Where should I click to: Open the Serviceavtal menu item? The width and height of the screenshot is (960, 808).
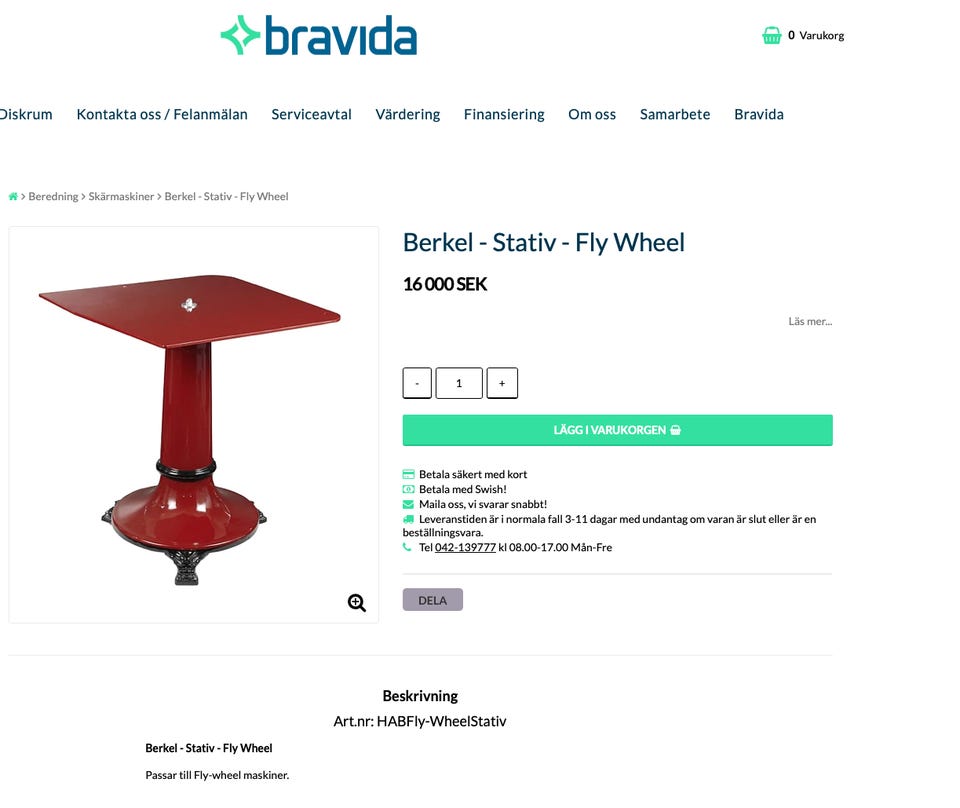311,114
